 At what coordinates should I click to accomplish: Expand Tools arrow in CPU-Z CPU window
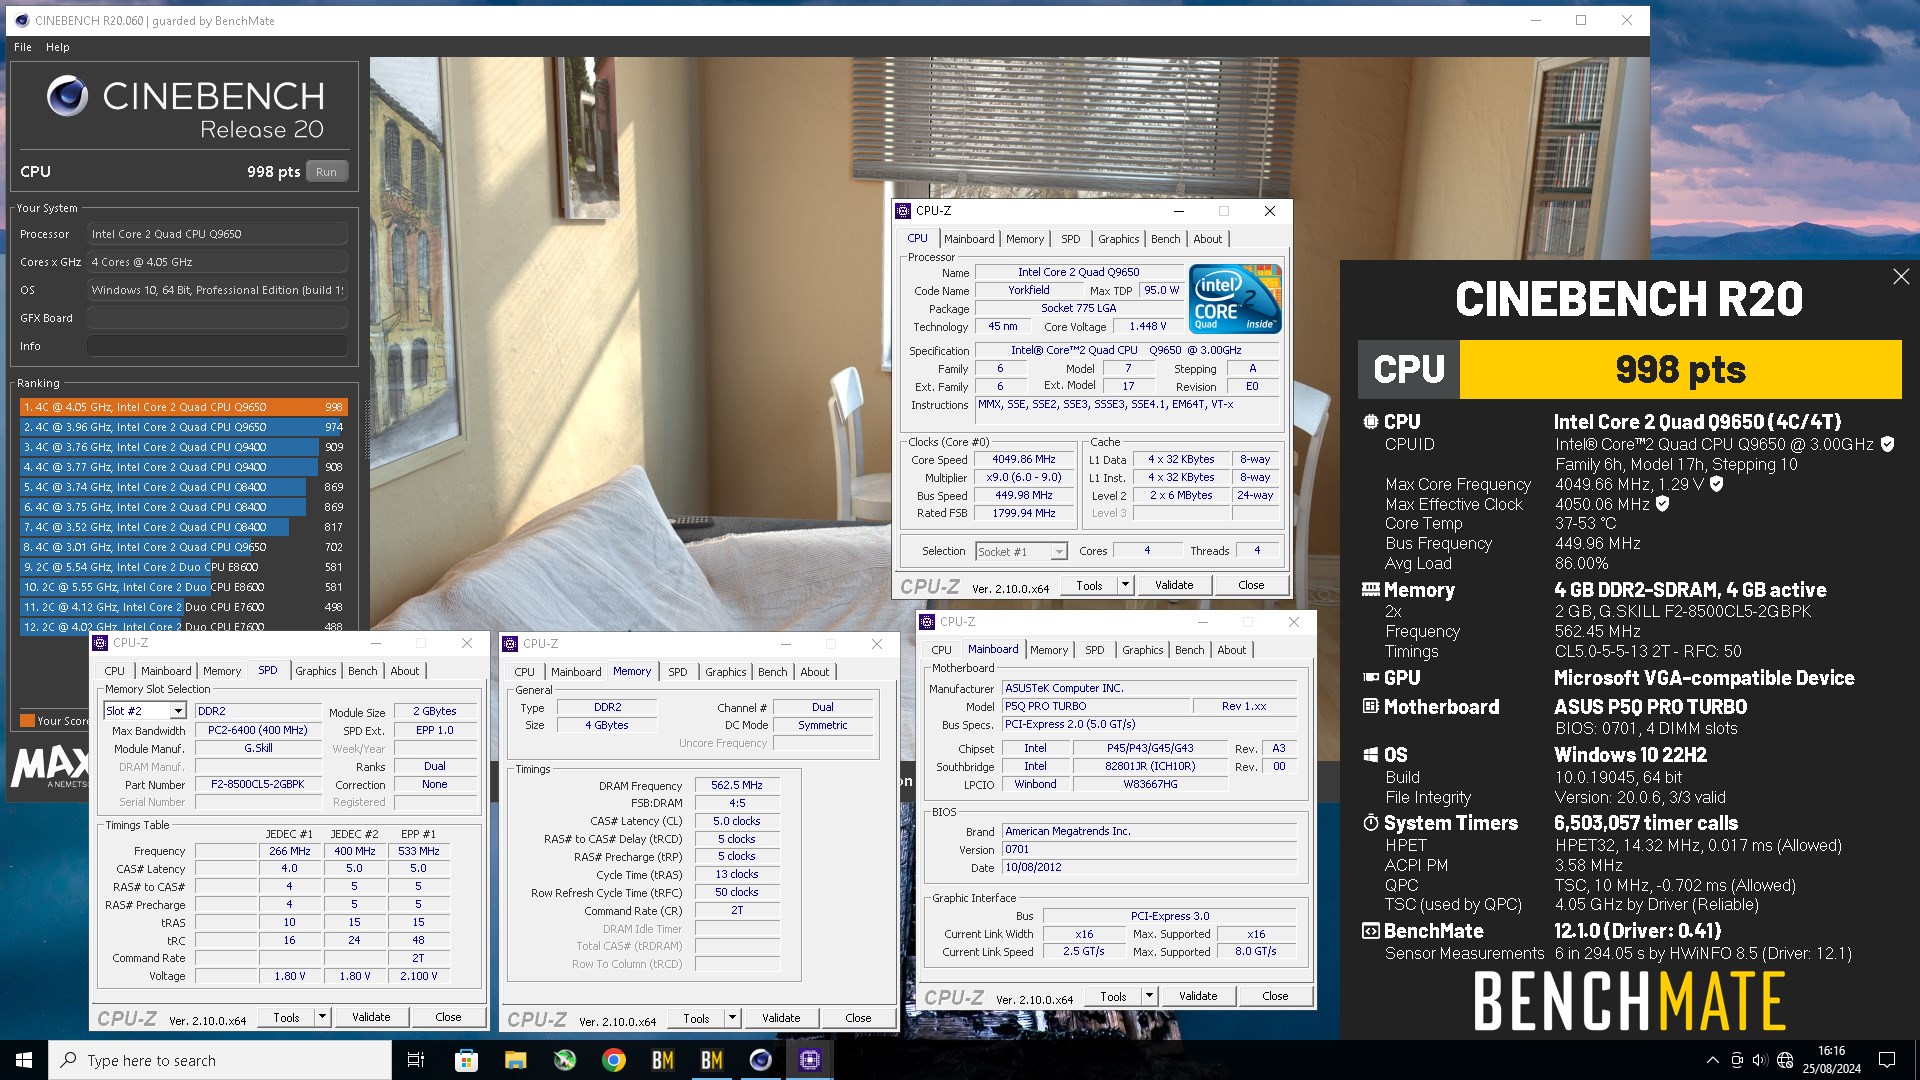click(x=1125, y=585)
